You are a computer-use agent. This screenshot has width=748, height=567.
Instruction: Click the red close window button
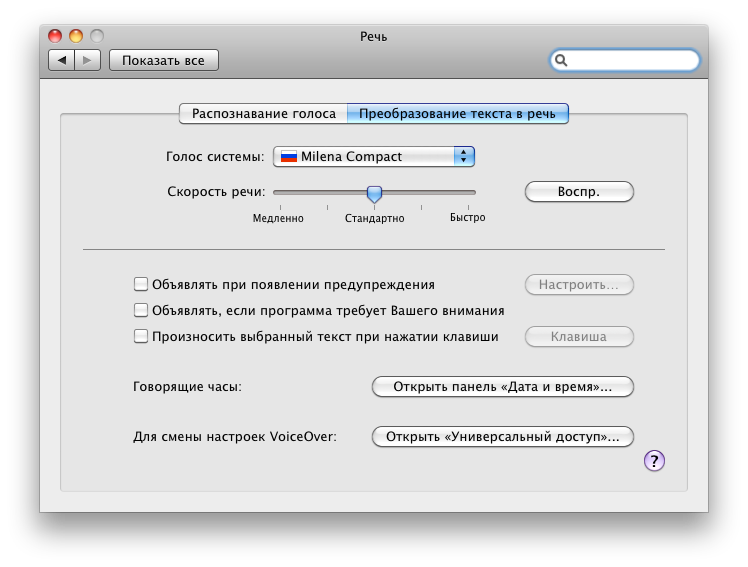coord(56,36)
